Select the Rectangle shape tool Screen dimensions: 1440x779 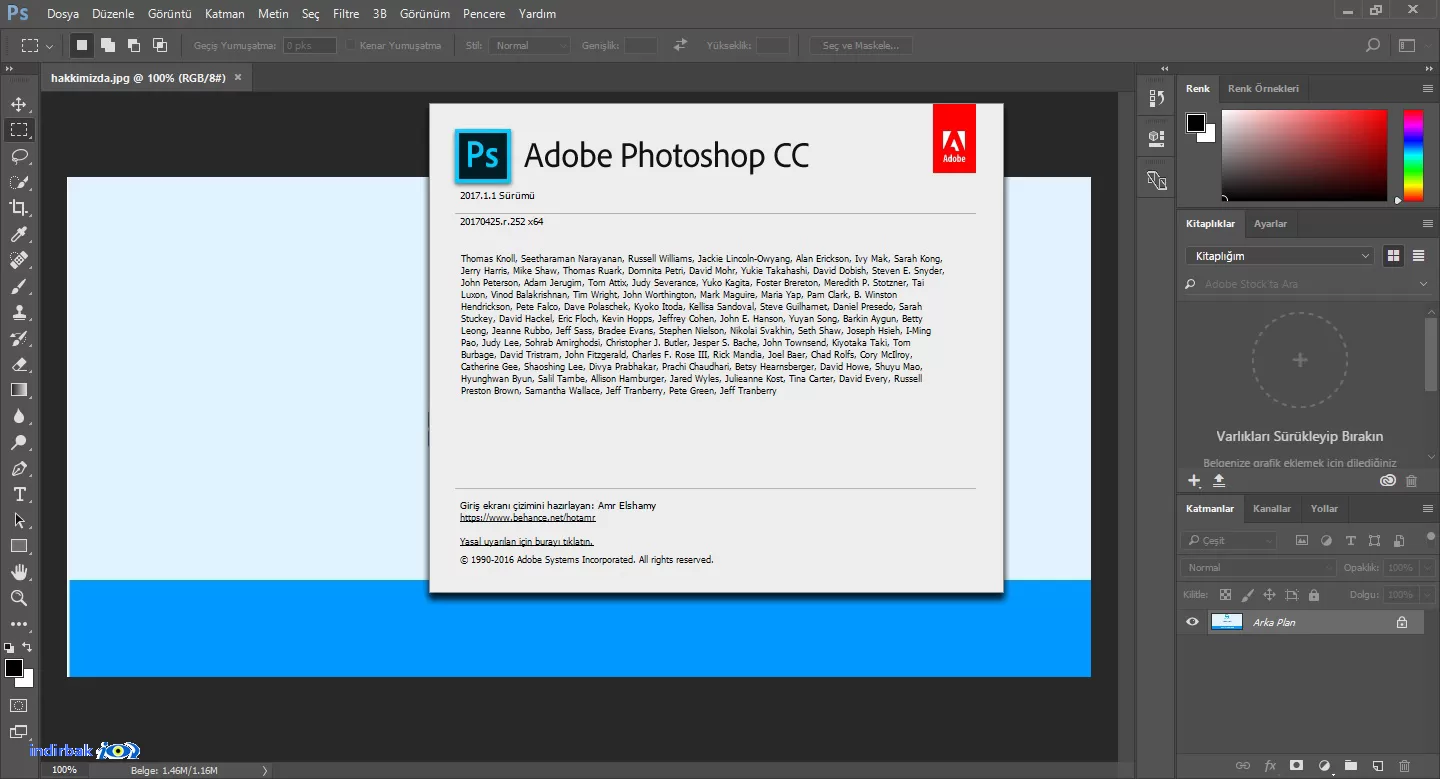(x=19, y=546)
